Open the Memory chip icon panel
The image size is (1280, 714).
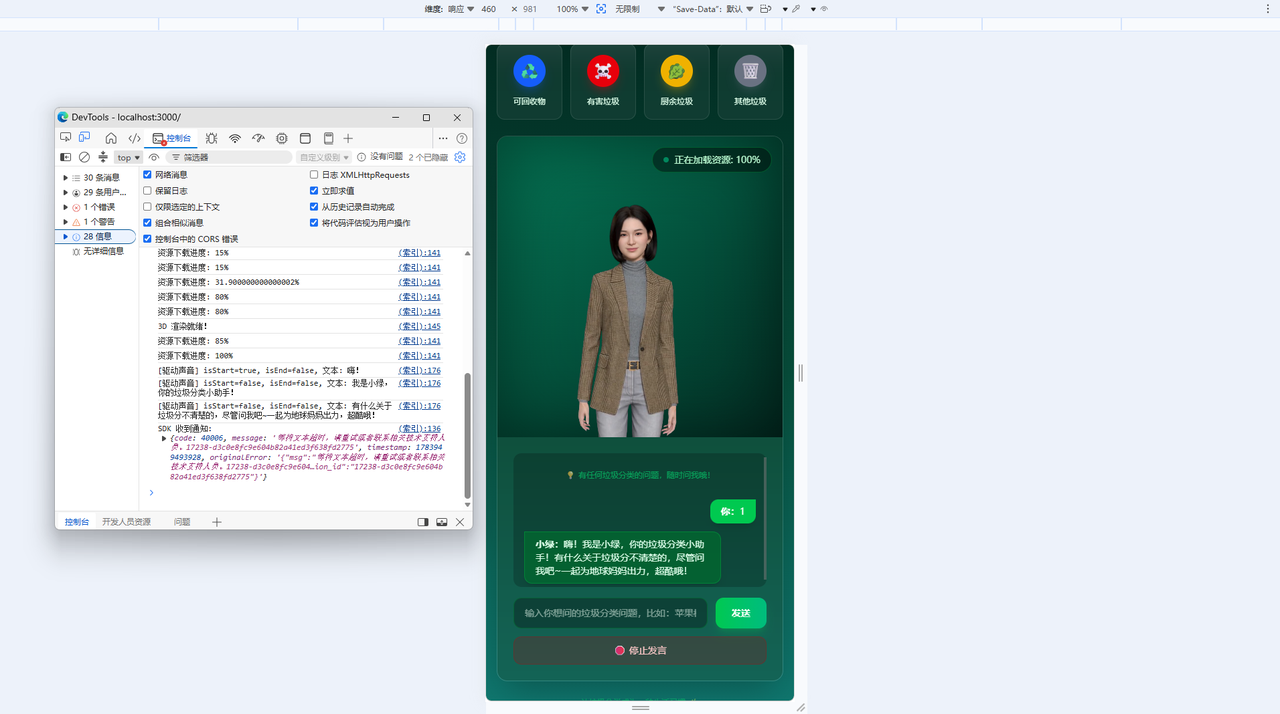coord(282,138)
